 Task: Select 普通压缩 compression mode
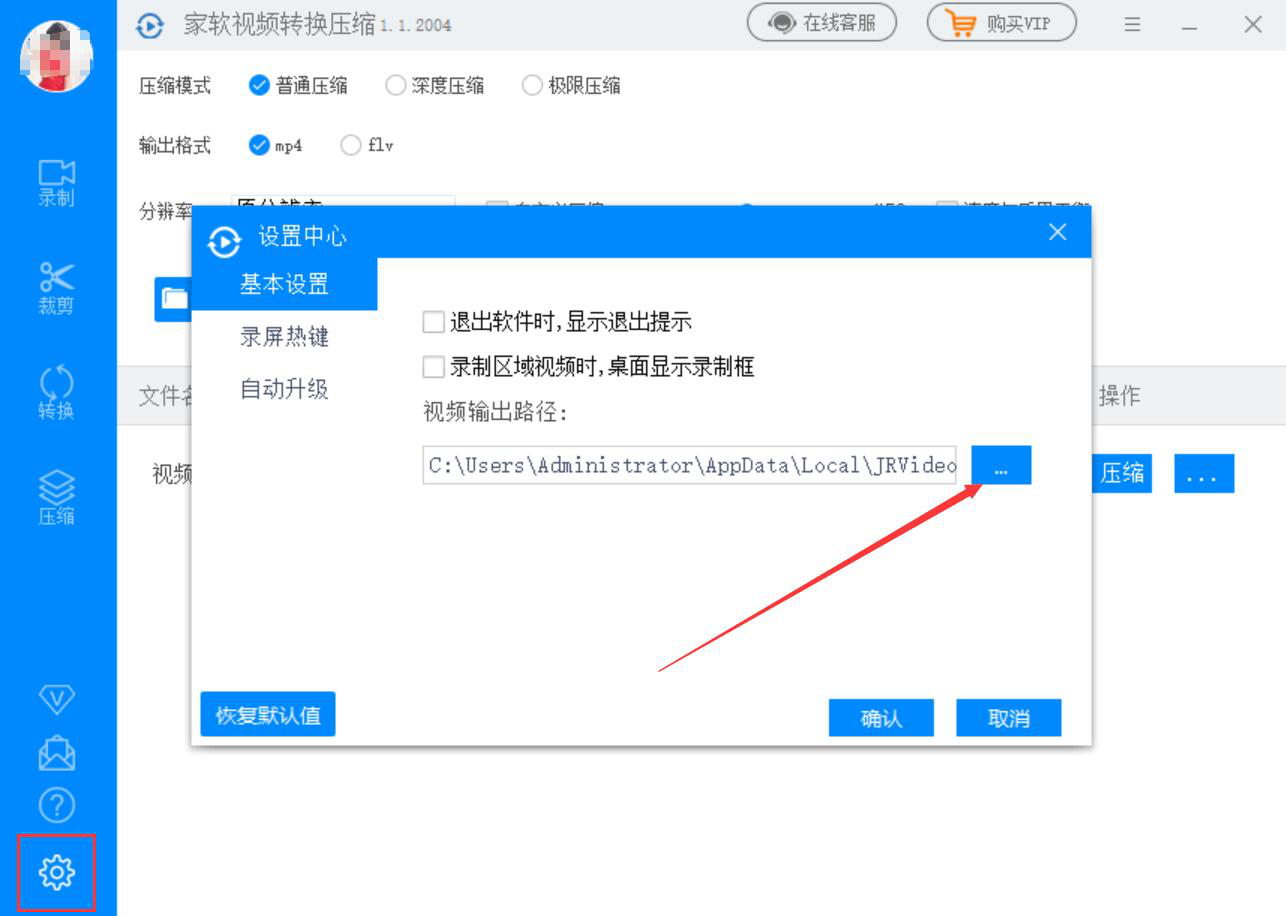click(x=298, y=86)
